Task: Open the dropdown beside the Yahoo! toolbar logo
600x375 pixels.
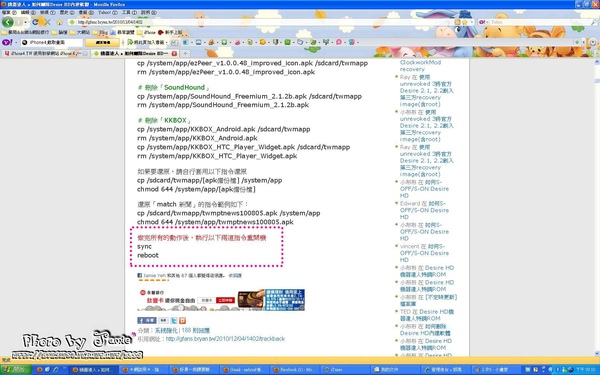Action: pyautogui.click(x=16, y=42)
